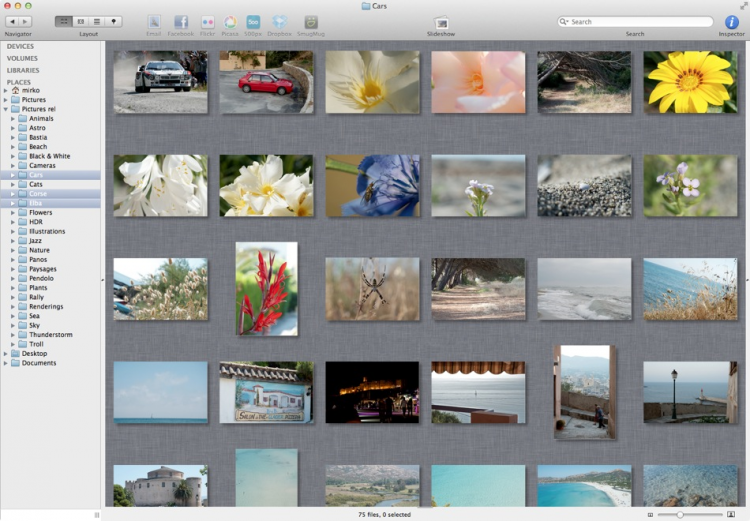Navigate forward with the right arrow
Screen dimensions: 750x521
tap(26, 21)
